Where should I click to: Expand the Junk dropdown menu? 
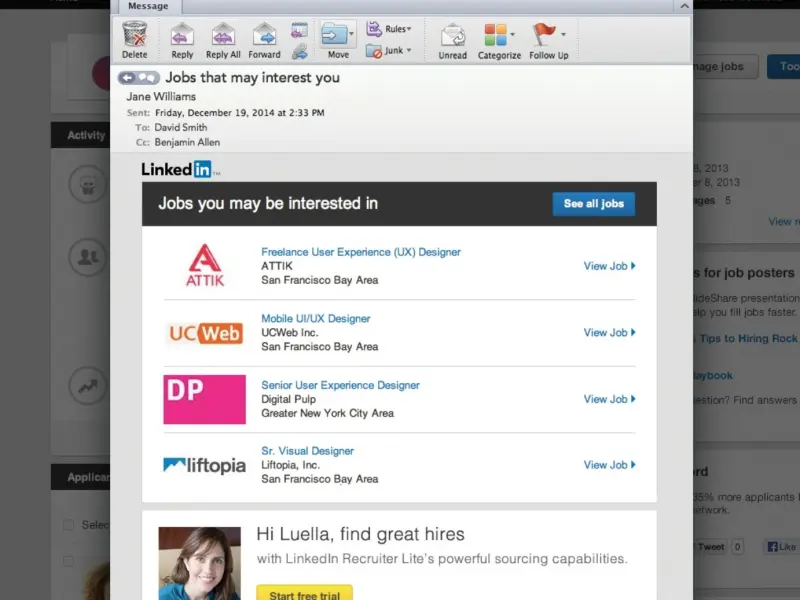coord(389,50)
